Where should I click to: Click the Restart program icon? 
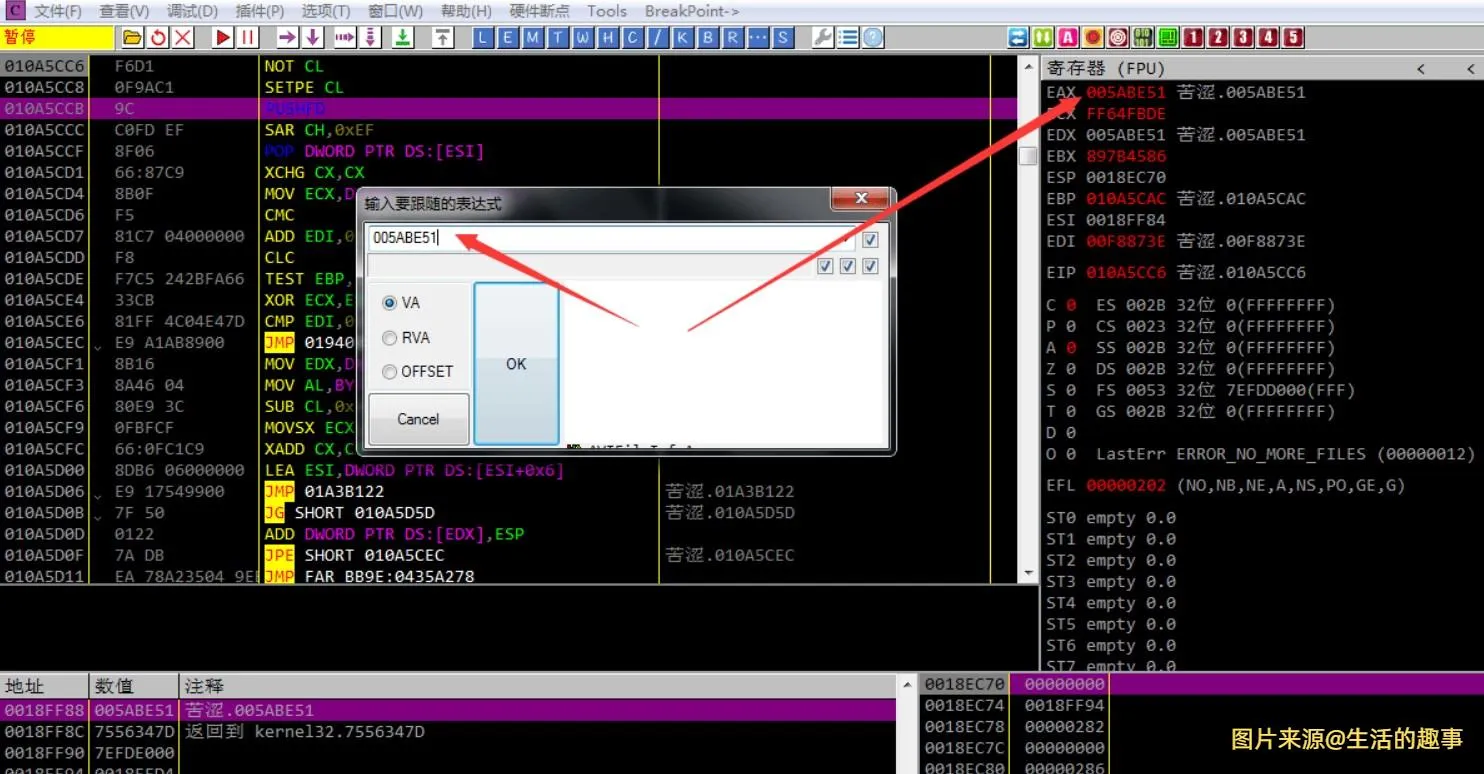click(158, 38)
